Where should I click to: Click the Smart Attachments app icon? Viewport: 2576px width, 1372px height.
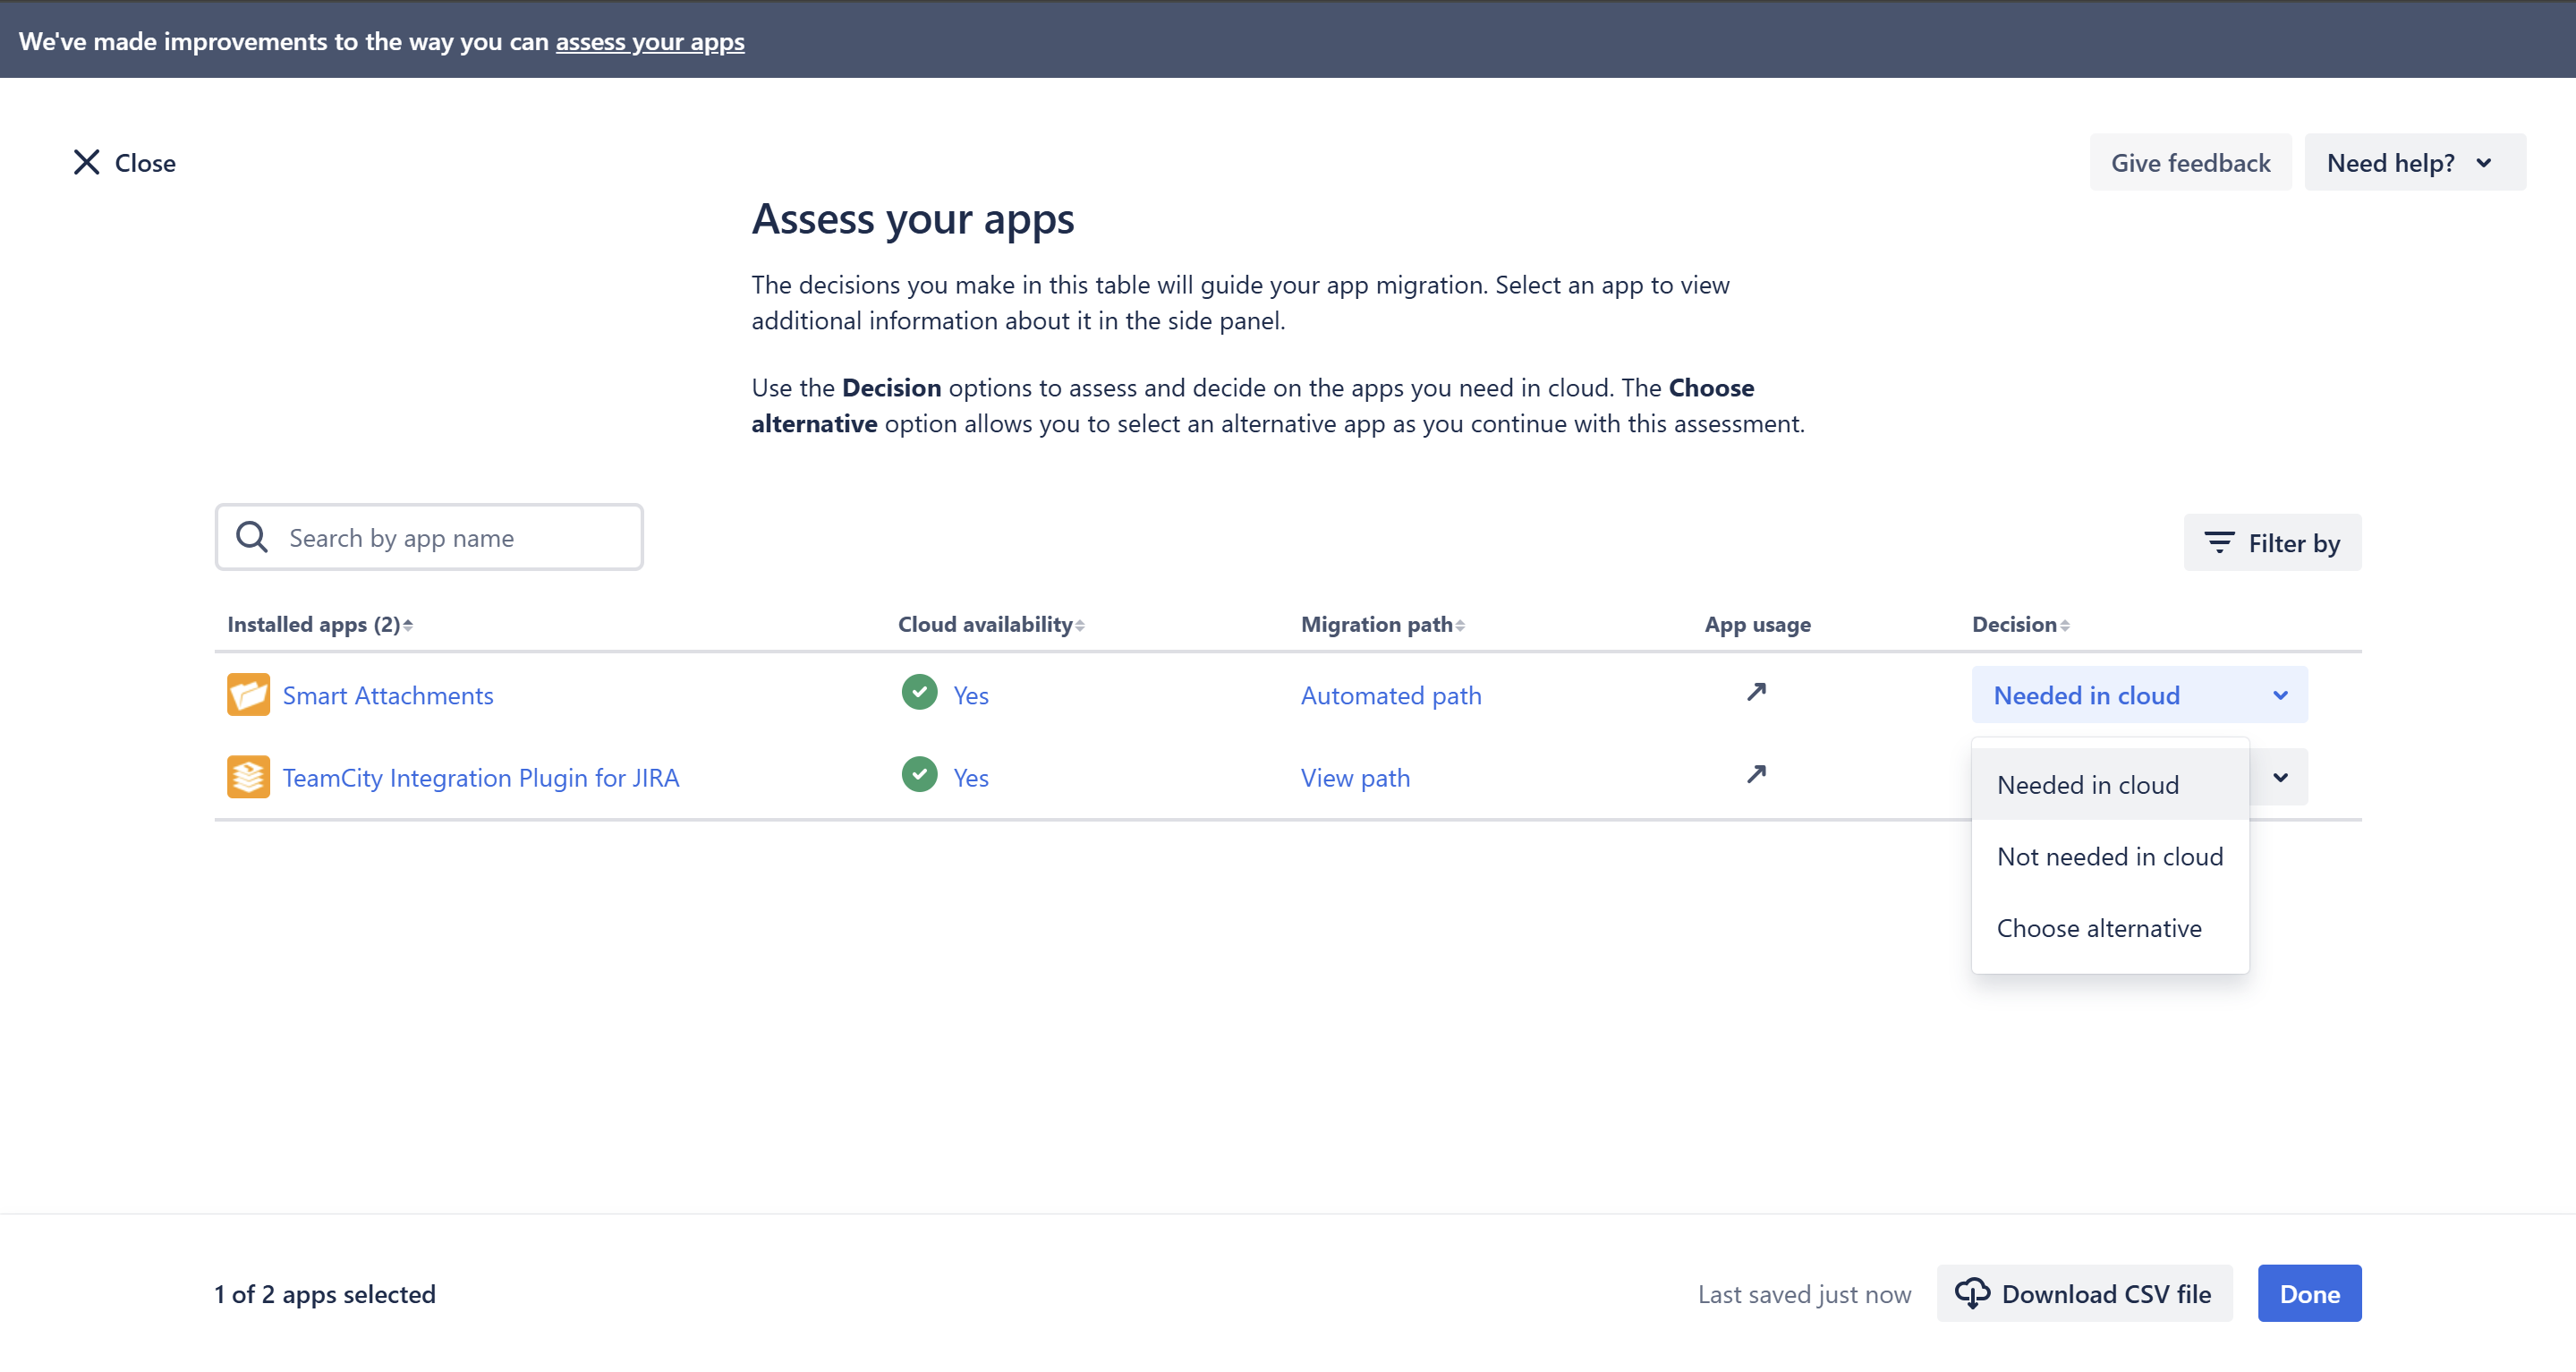[x=248, y=695]
